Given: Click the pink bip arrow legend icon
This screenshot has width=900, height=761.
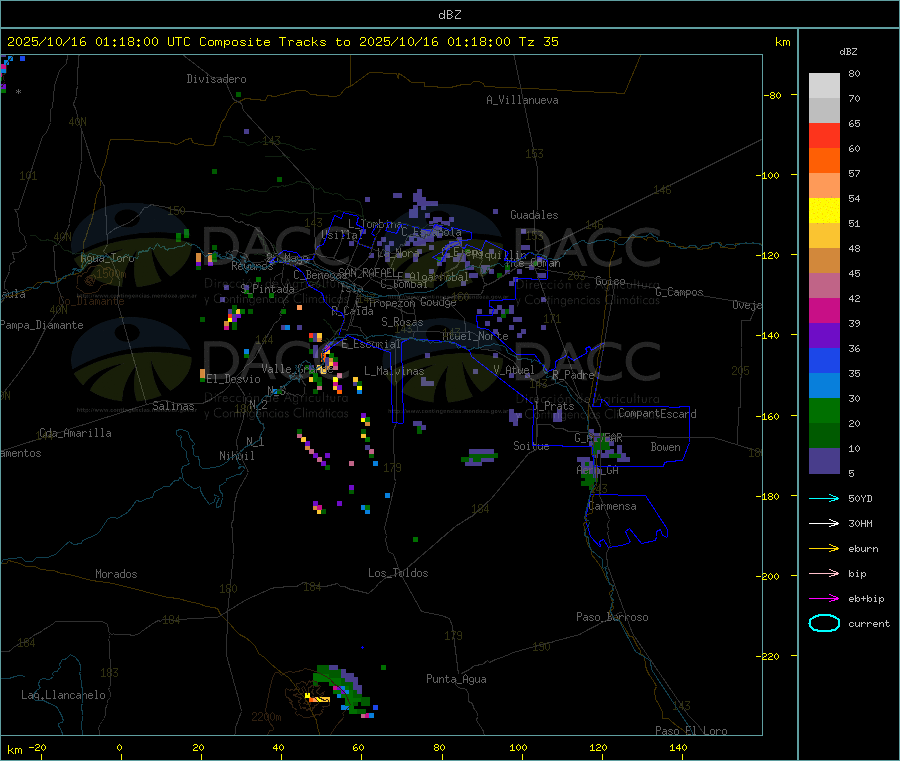Looking at the screenshot, I should pos(824,573).
